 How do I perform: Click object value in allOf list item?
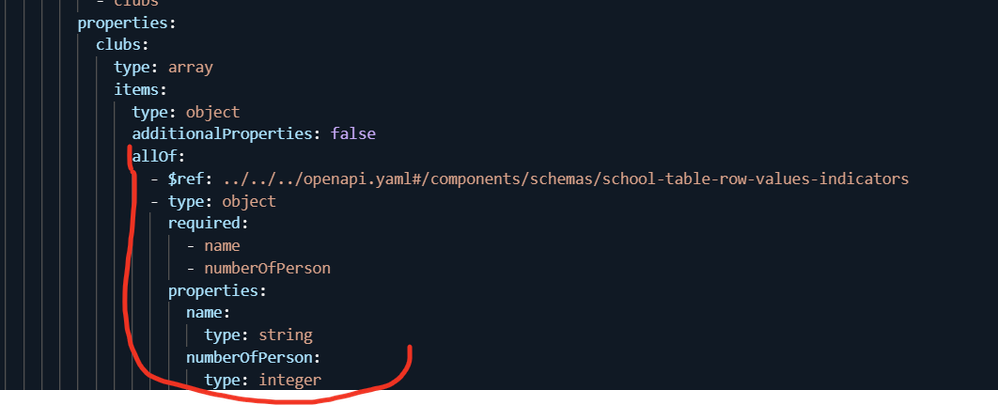pyautogui.click(x=249, y=201)
